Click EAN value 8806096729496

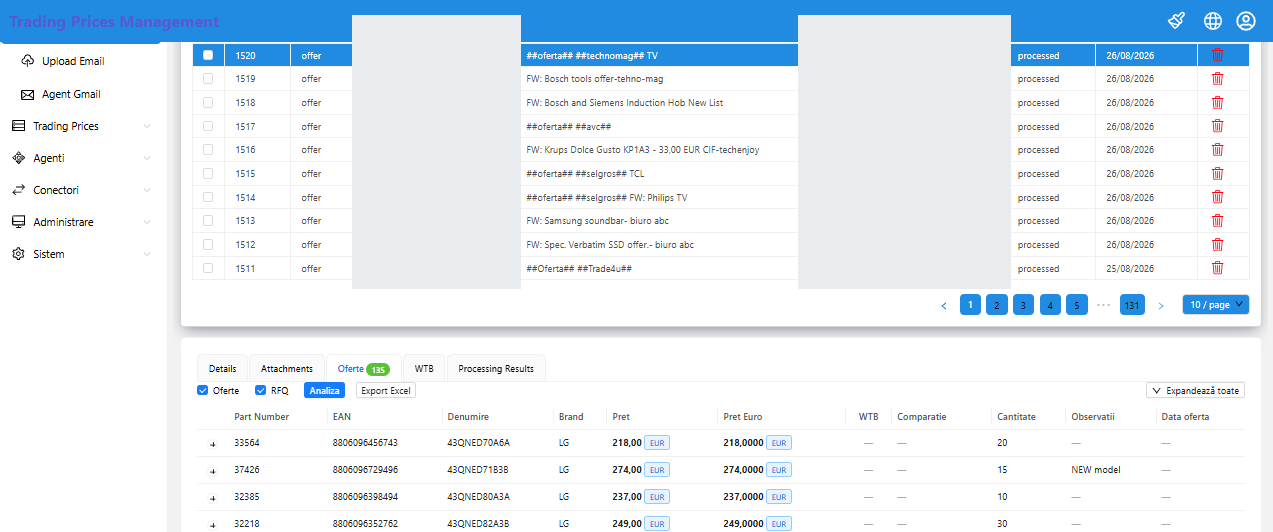365,470
